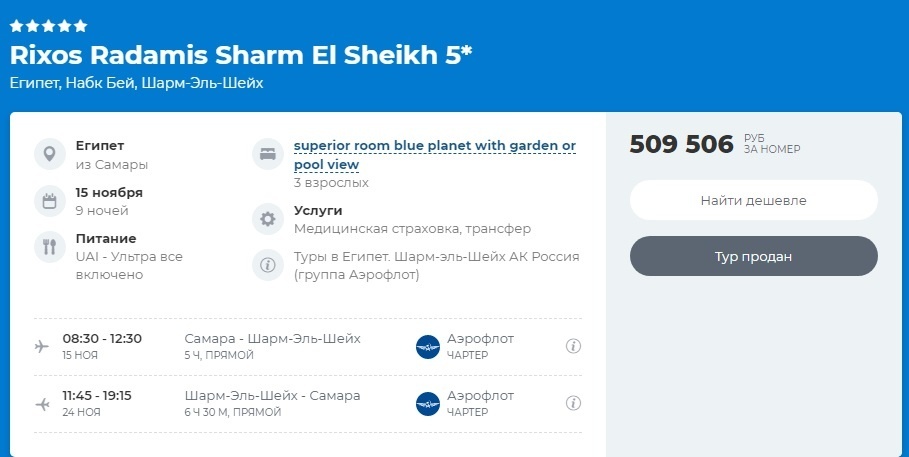Click Aeroflot logo on Шарм-Эль-Шейх - Самара flight

[x=428, y=404]
